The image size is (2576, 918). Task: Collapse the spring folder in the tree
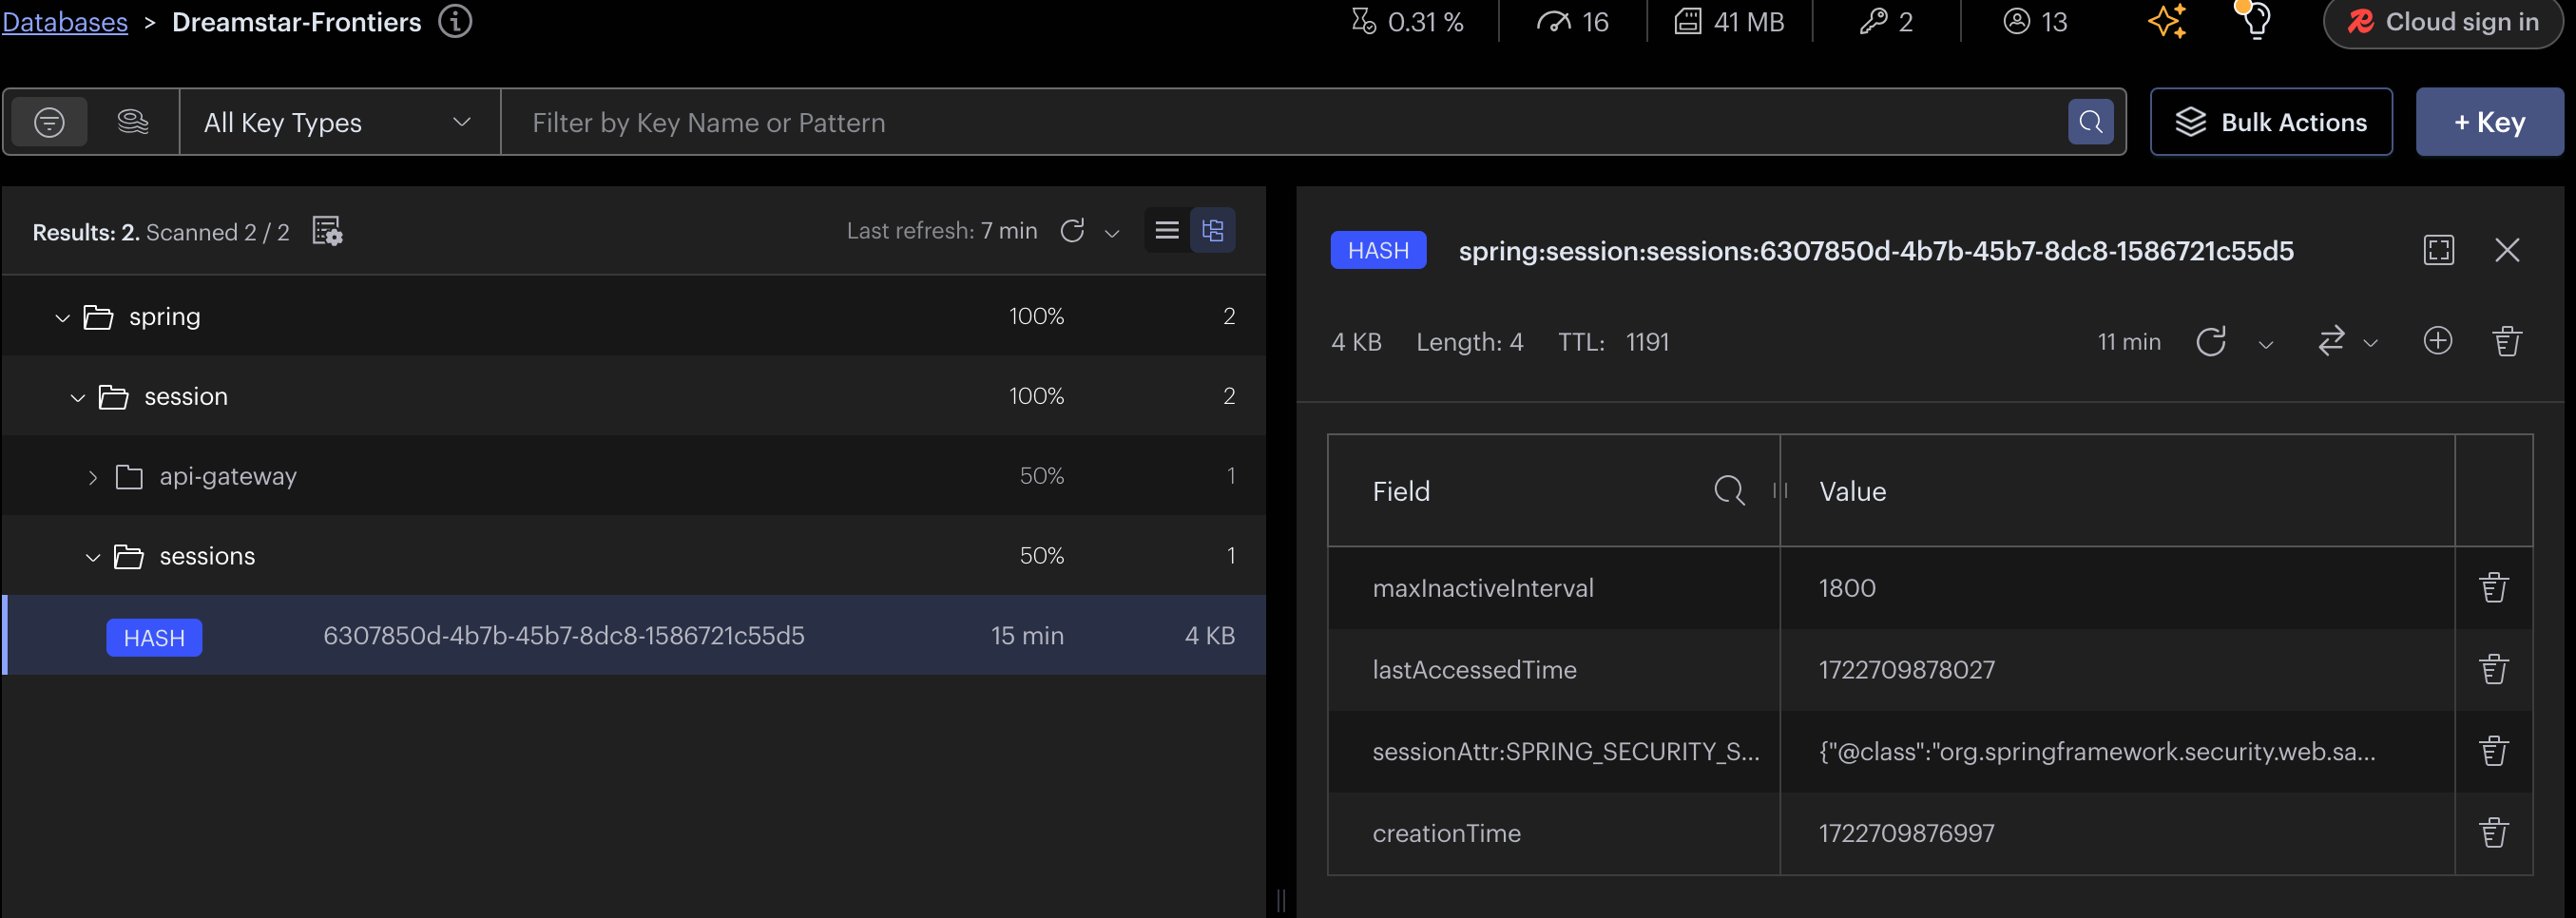click(62, 316)
